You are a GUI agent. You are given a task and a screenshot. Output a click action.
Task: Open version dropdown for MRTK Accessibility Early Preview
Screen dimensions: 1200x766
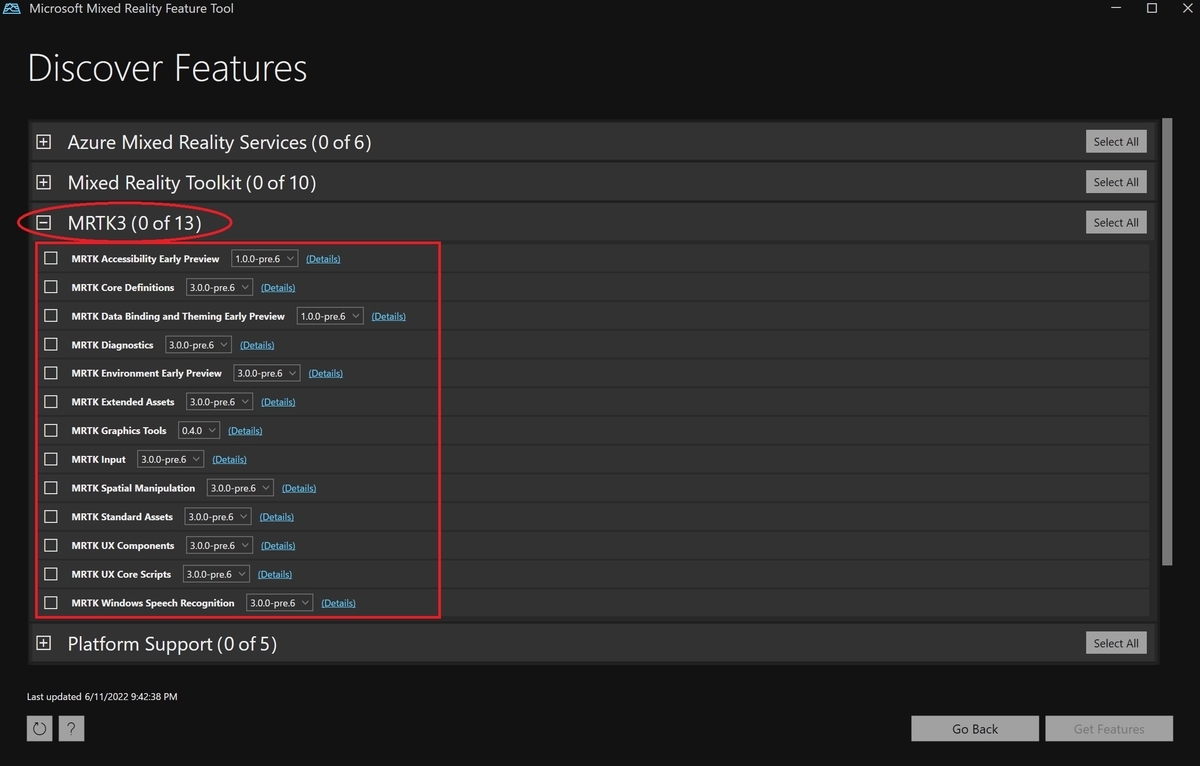point(264,259)
